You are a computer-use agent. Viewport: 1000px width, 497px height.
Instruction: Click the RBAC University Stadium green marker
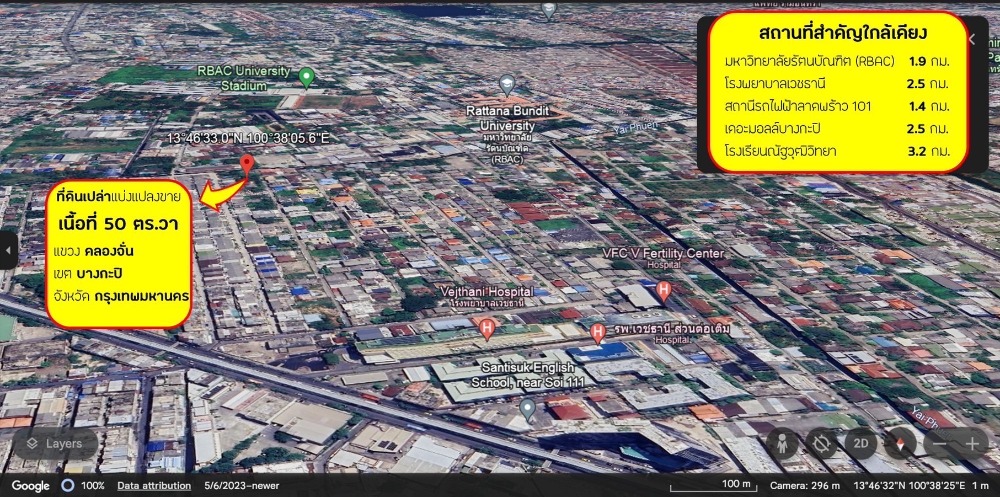pyautogui.click(x=308, y=76)
